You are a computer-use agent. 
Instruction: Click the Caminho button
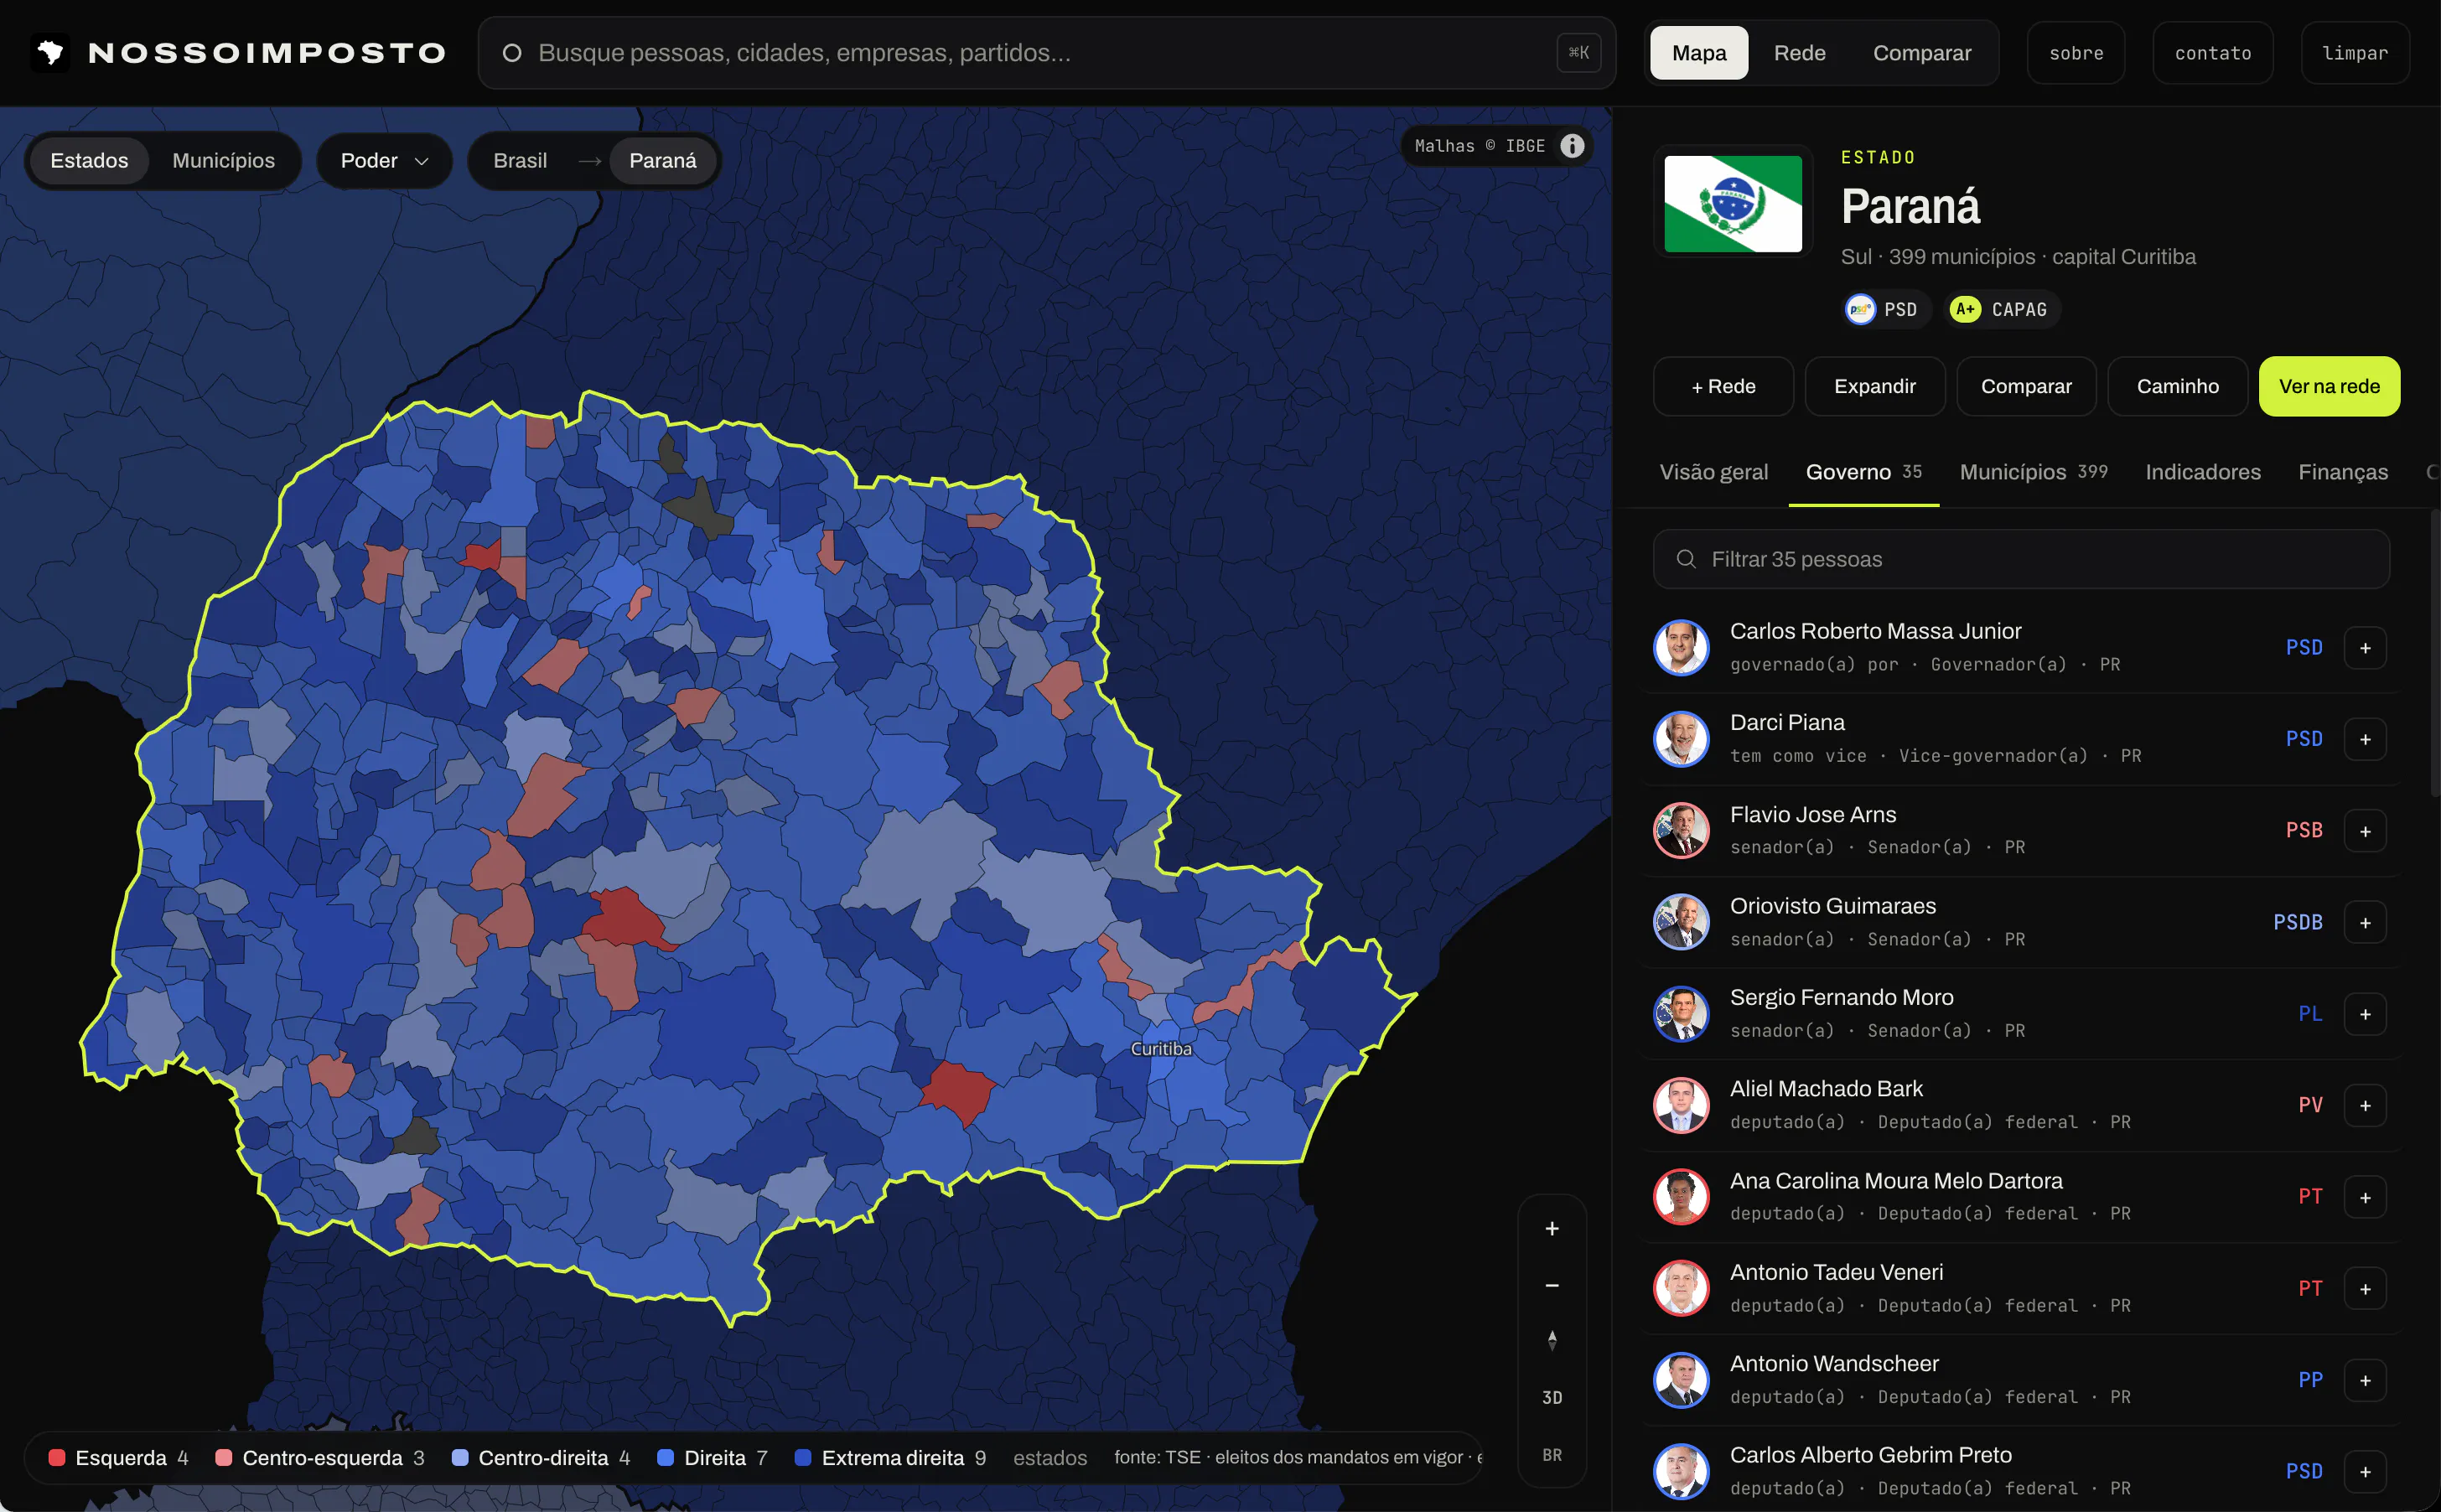[2178, 386]
